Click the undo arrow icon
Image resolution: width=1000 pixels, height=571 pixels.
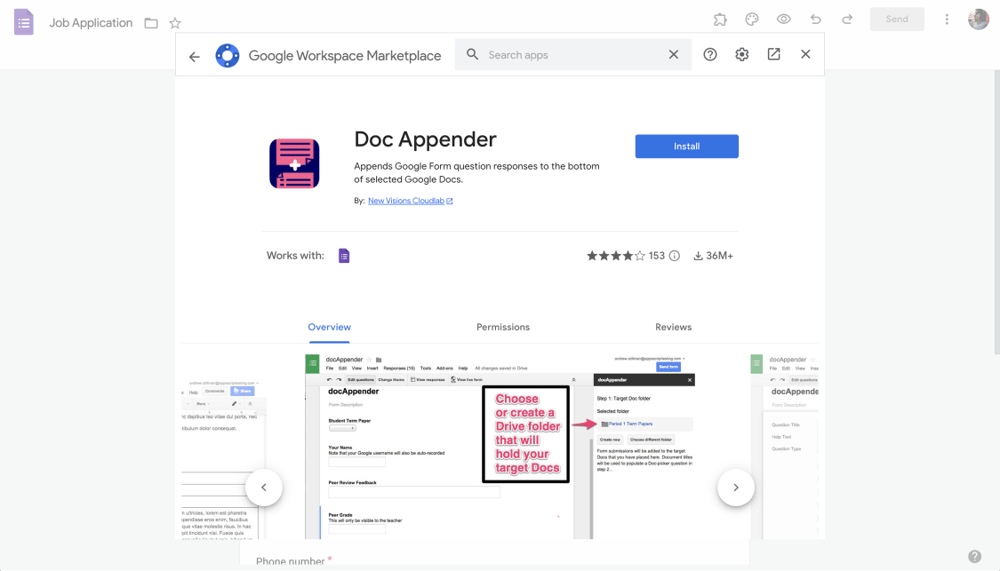816,20
